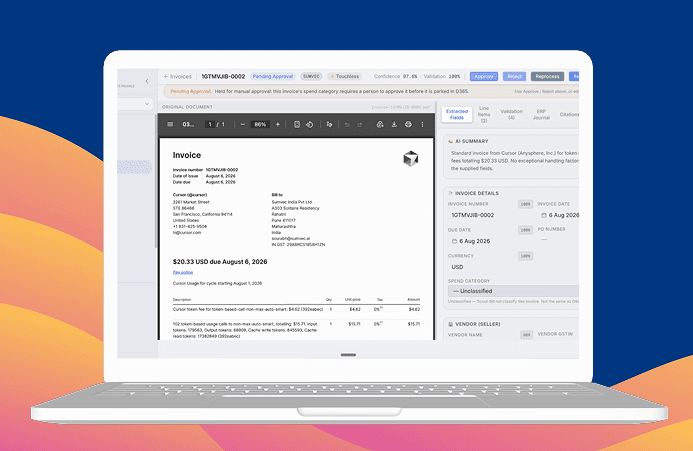Click the Confidence 97.6% readout
Image resolution: width=693 pixels, height=451 pixels.
(x=396, y=76)
